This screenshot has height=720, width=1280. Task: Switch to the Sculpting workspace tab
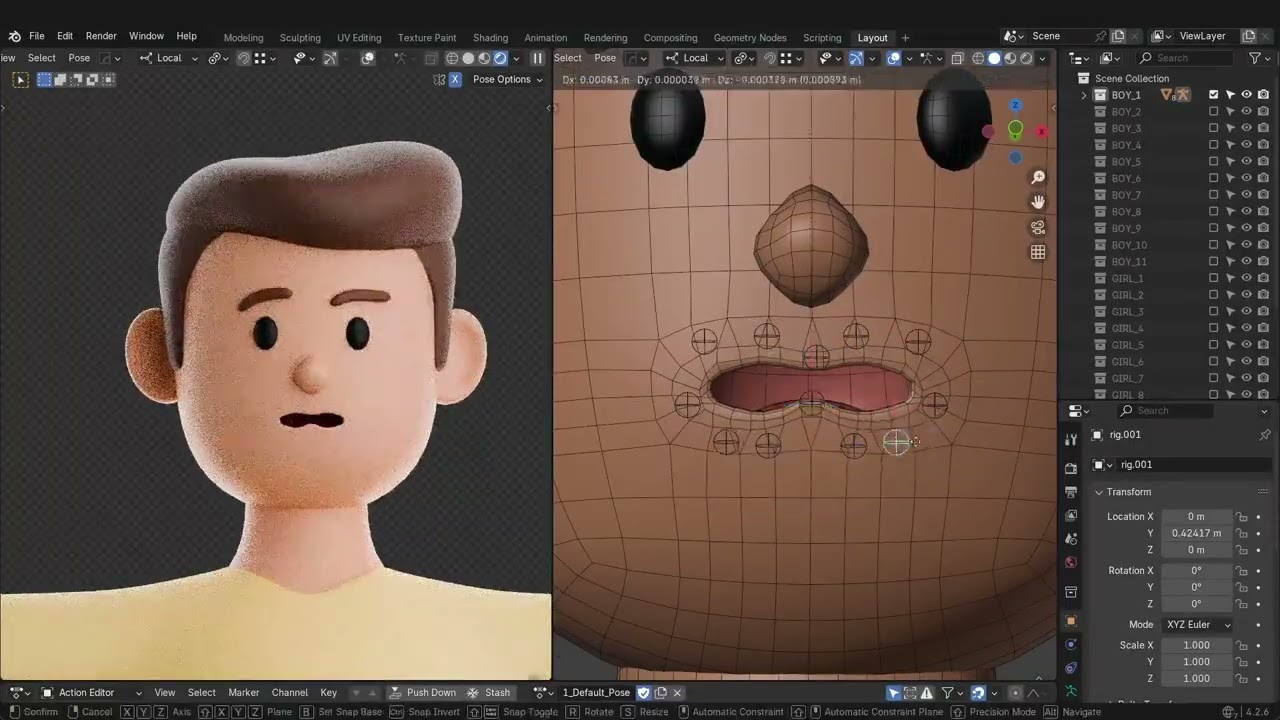(x=300, y=38)
